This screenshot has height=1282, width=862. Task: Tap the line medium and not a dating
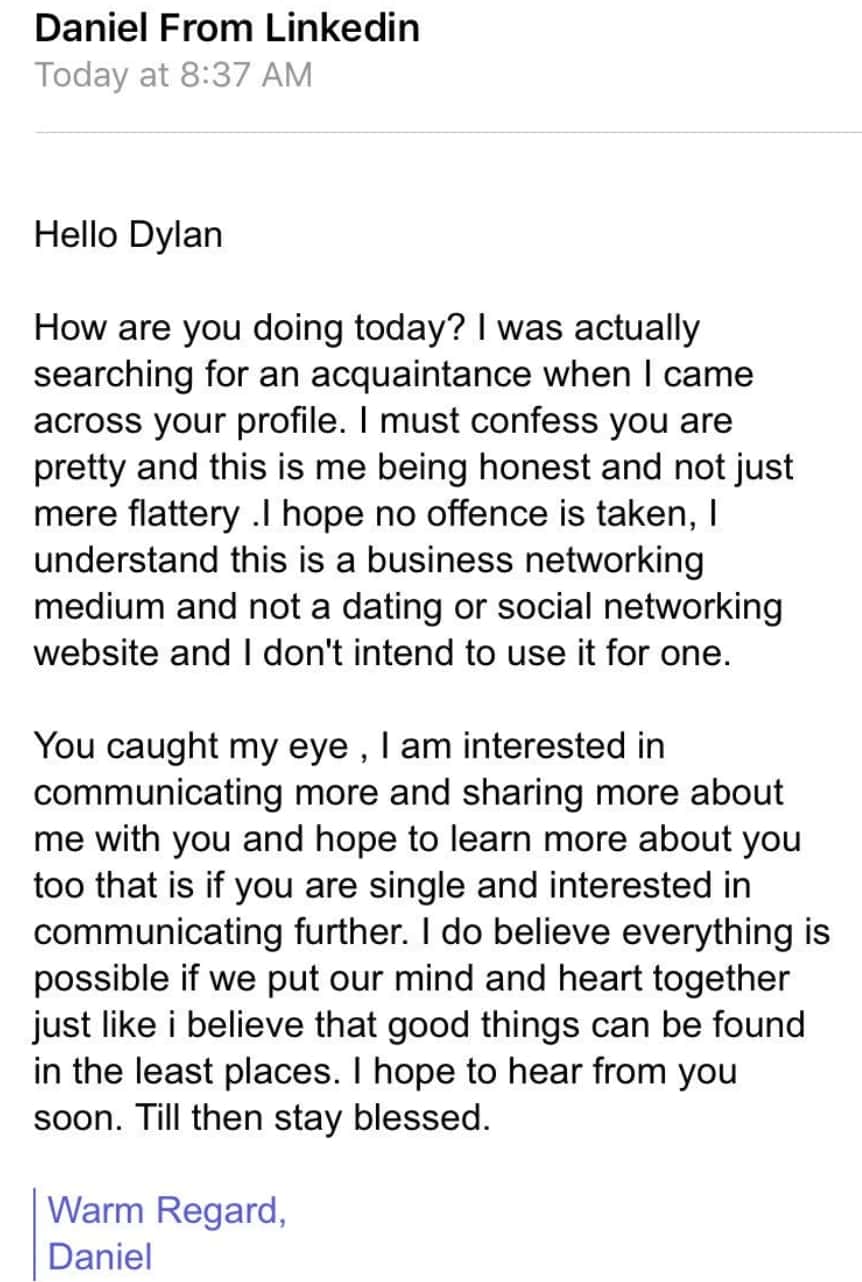click(408, 607)
